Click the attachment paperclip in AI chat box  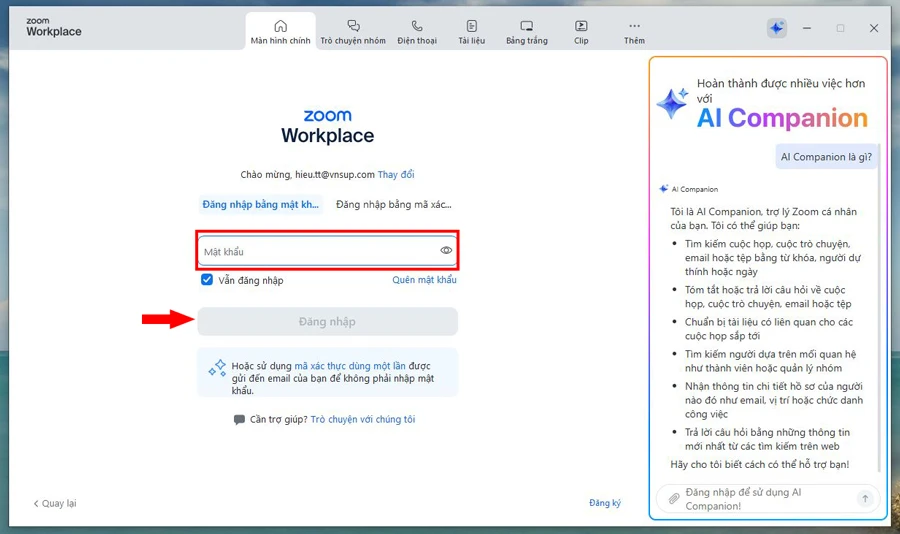click(674, 498)
